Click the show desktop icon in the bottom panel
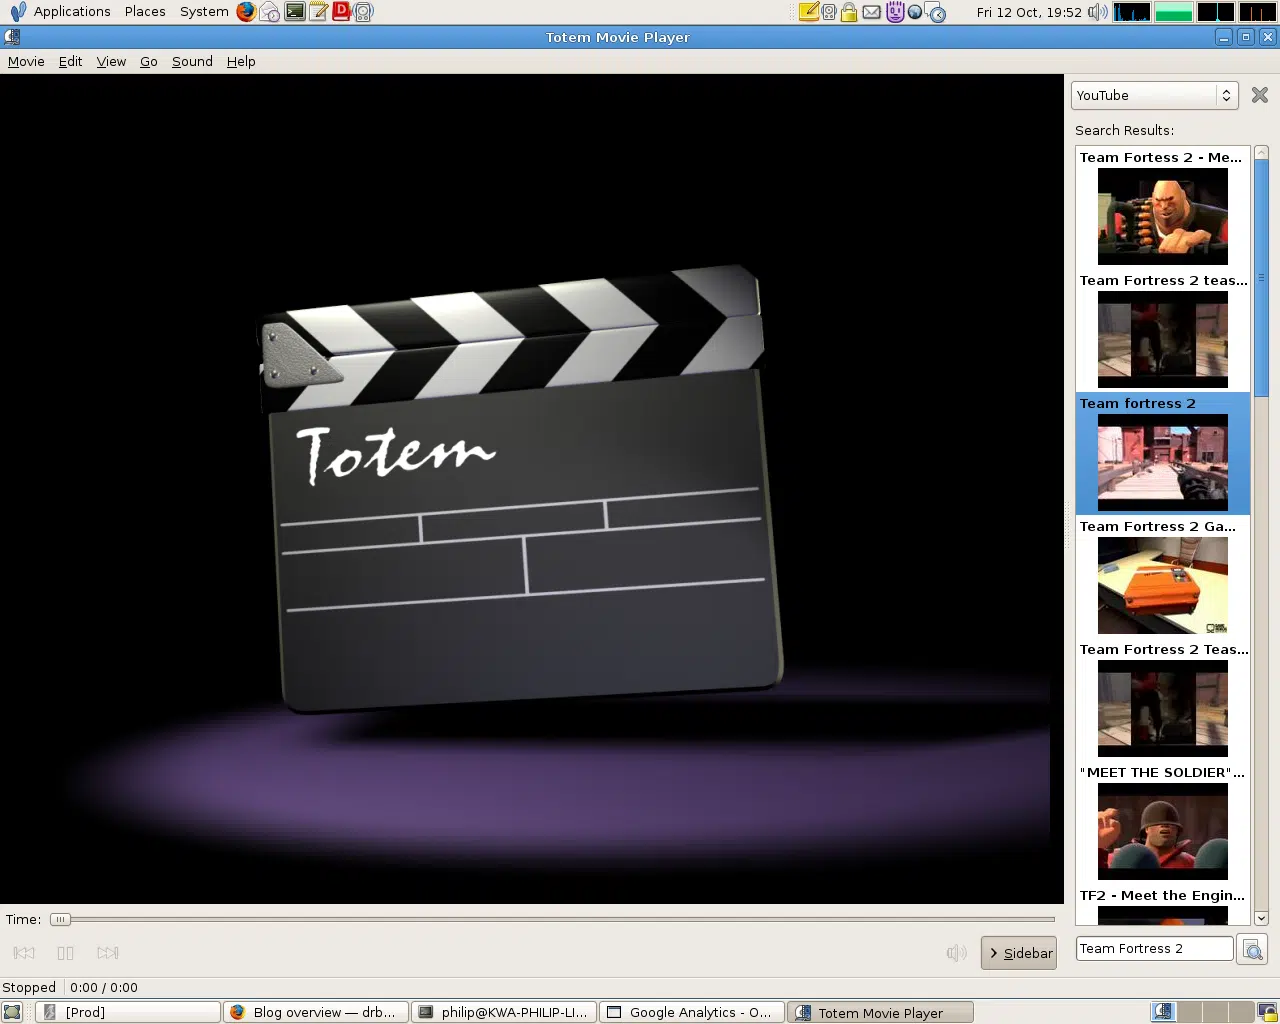1280x1024 pixels. 12,1012
